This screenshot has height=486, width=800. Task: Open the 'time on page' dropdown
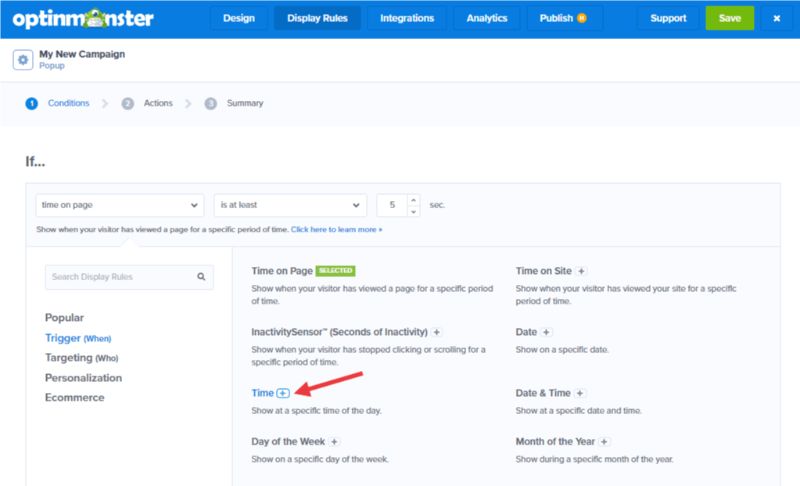(x=119, y=205)
